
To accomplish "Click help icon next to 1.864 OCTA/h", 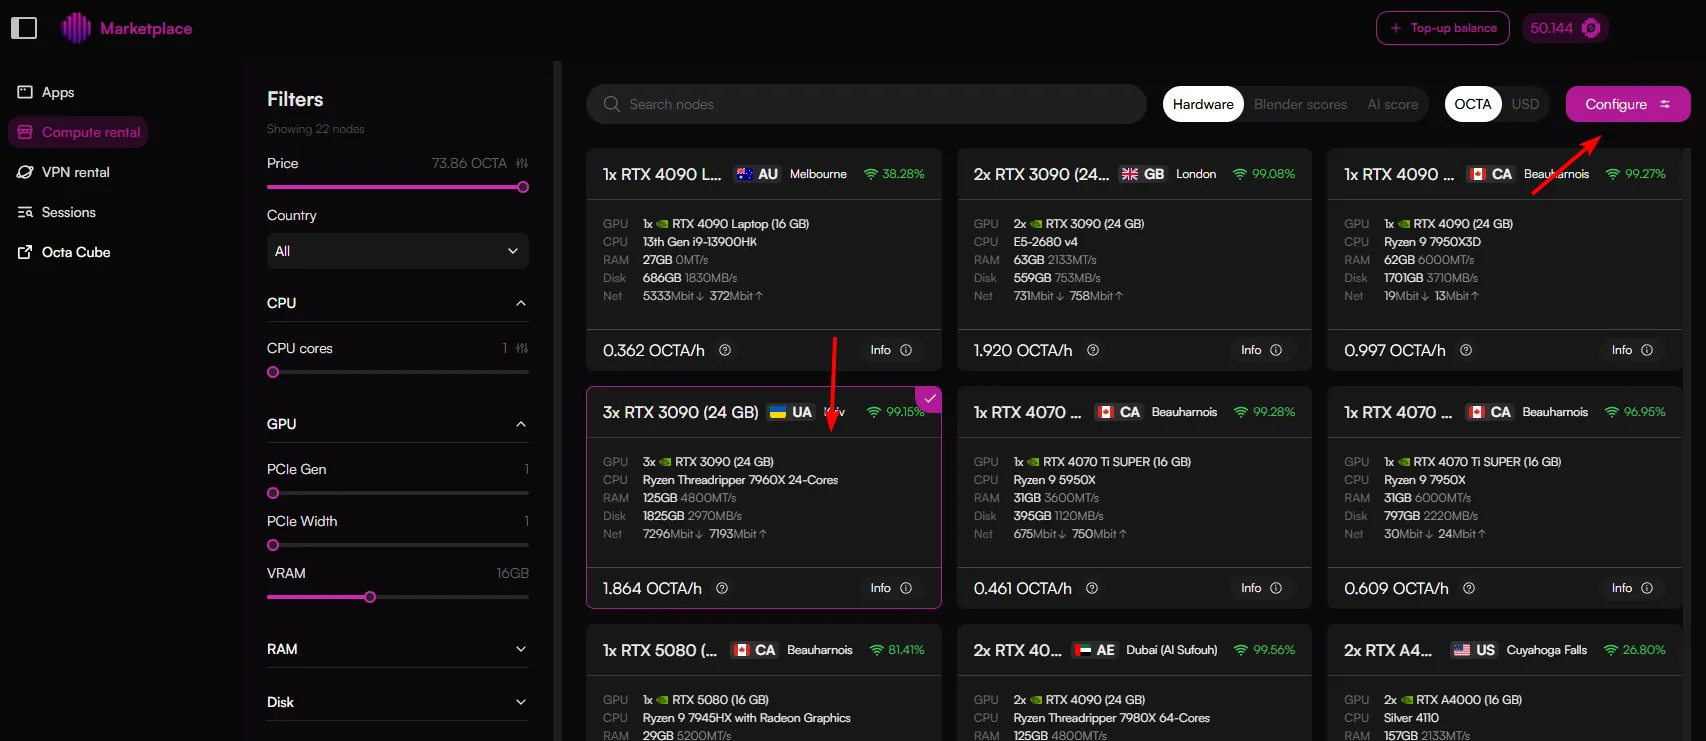I will point(722,588).
